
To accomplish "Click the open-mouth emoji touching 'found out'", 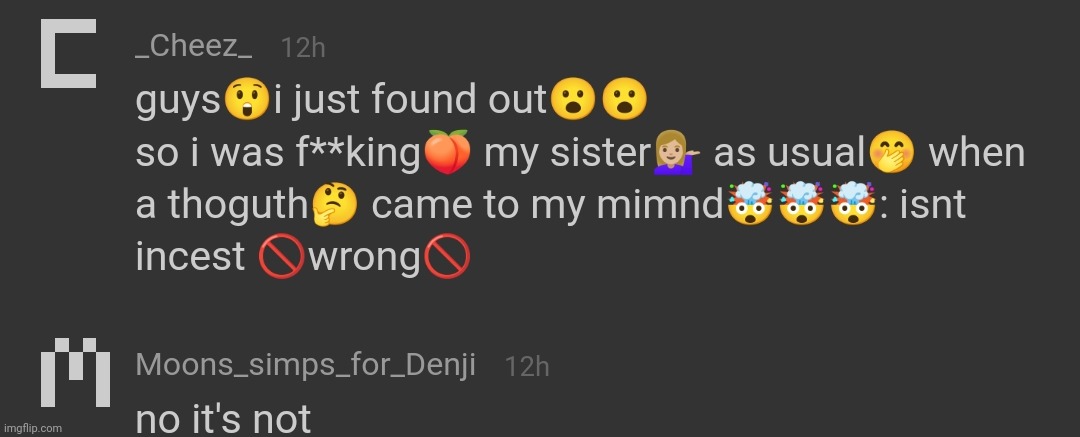I will (572, 100).
